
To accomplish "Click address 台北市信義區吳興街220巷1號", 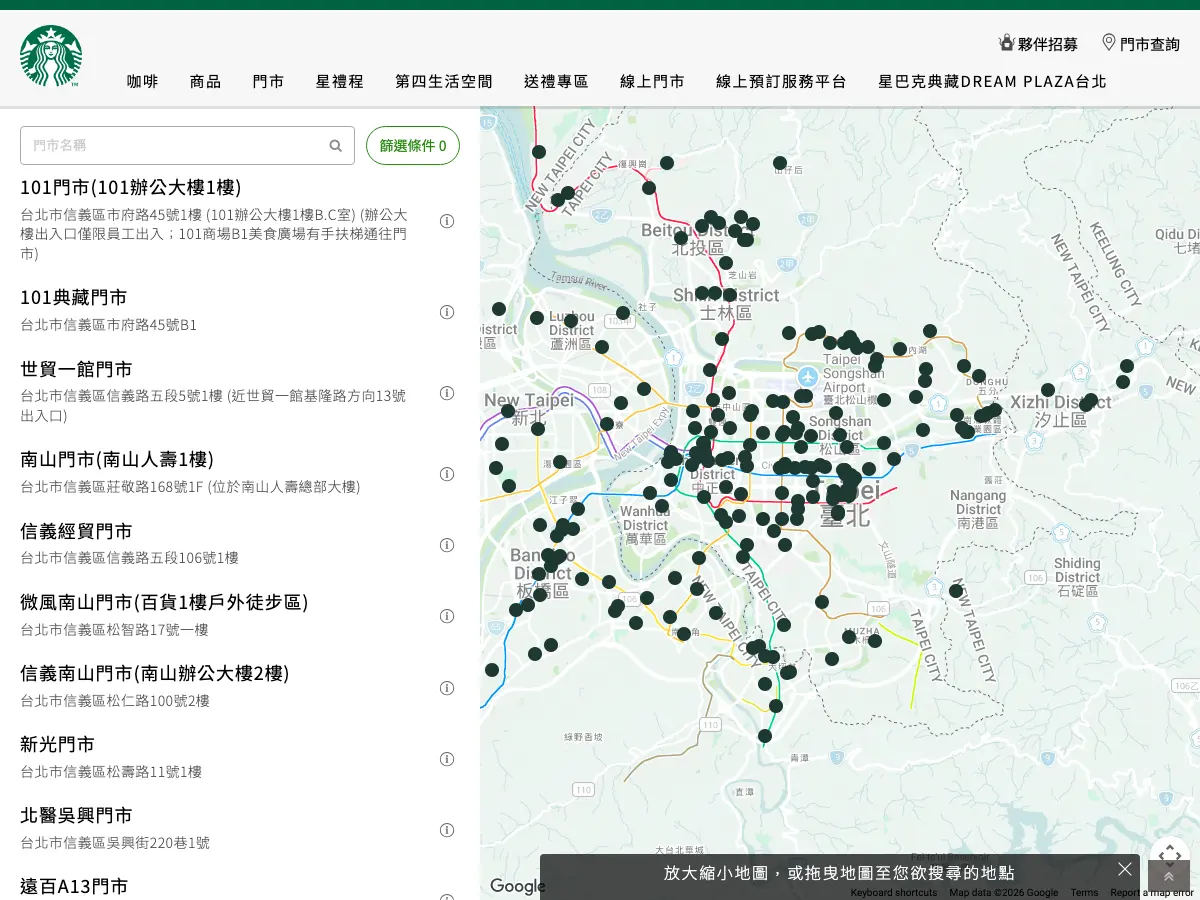I will click(x=115, y=843).
